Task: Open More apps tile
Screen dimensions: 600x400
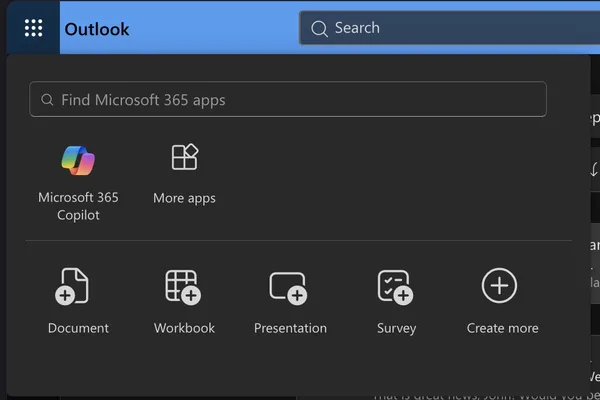Action: [x=184, y=175]
